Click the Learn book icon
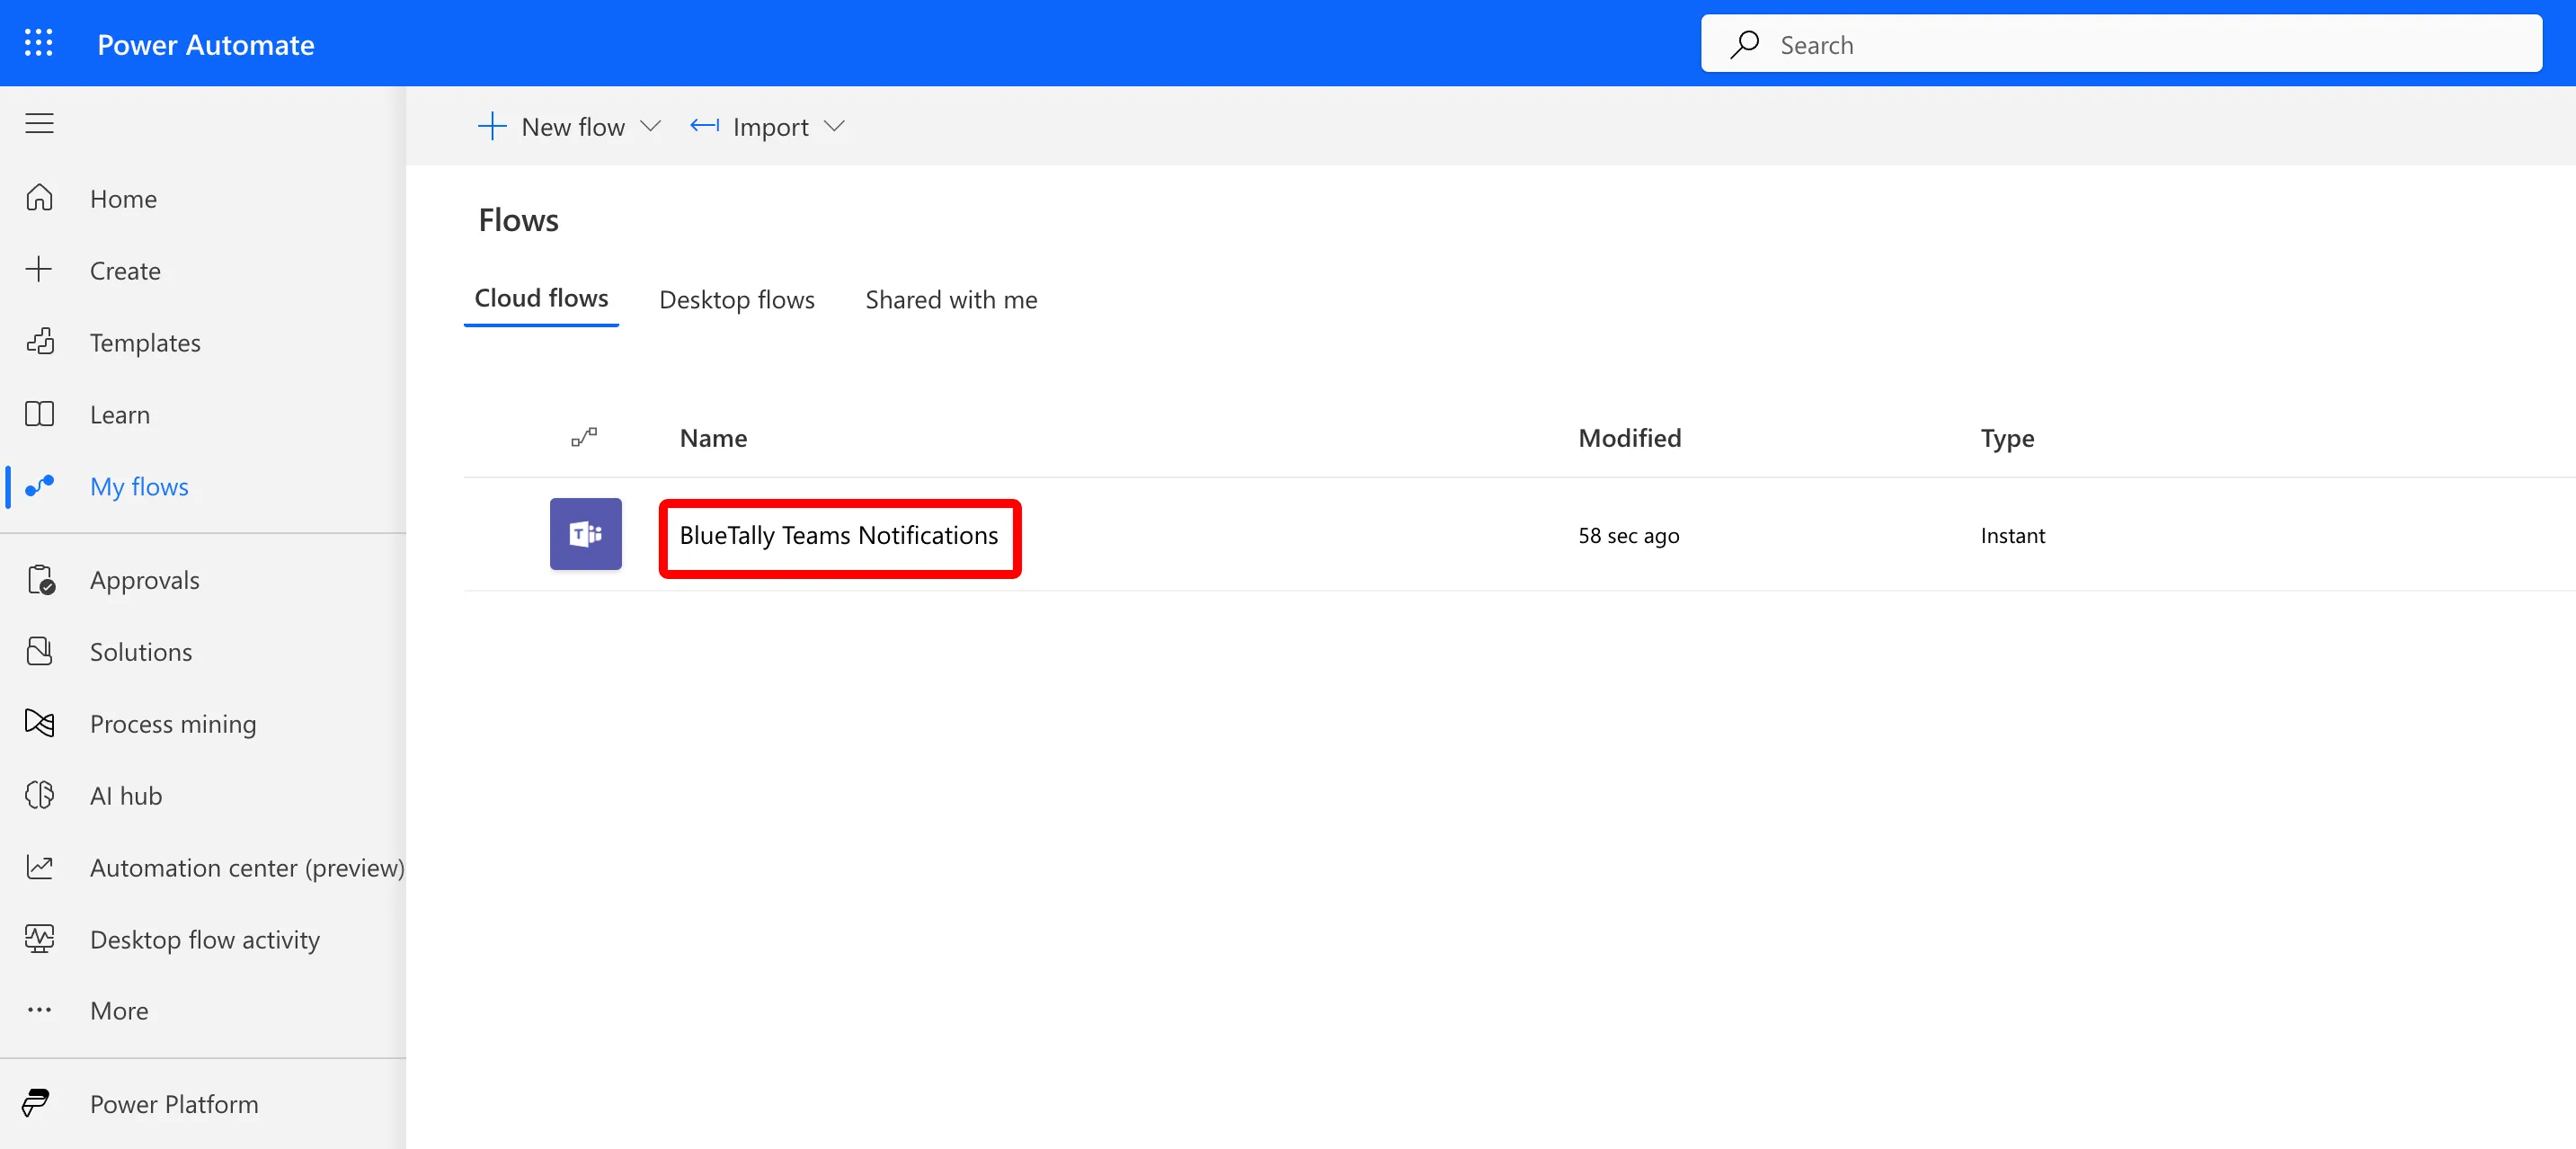 click(x=39, y=414)
